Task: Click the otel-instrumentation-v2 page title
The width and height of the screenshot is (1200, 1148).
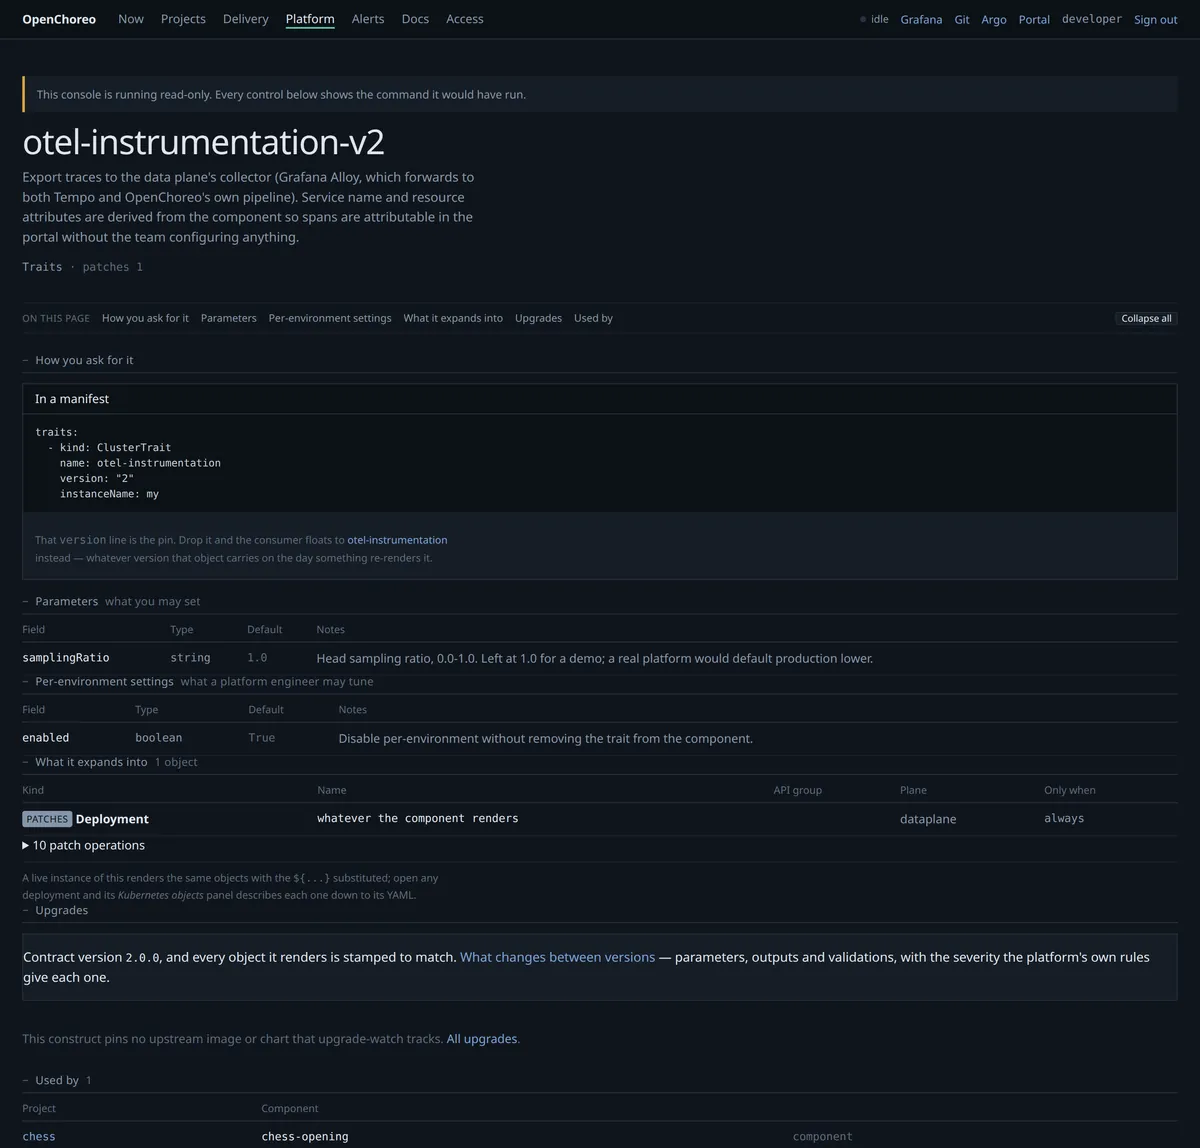Action: click(203, 142)
